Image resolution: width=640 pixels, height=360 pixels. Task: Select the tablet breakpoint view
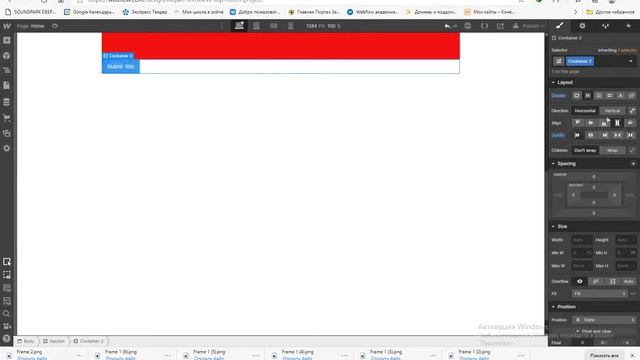coord(256,26)
